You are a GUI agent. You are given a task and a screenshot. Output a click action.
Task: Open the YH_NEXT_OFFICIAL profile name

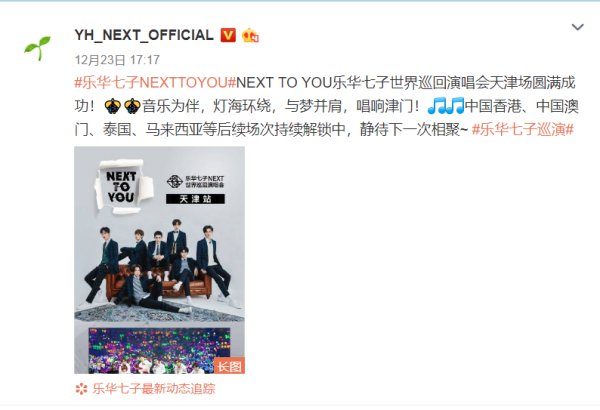pos(144,35)
